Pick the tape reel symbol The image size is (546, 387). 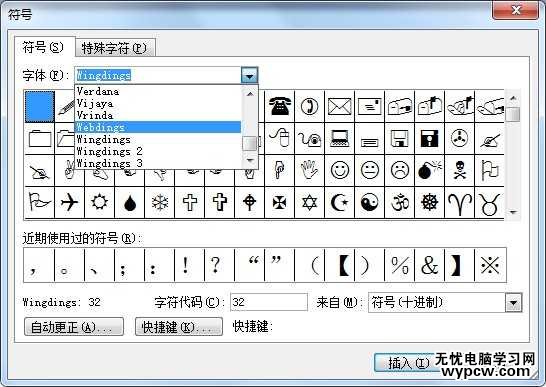coord(459,138)
